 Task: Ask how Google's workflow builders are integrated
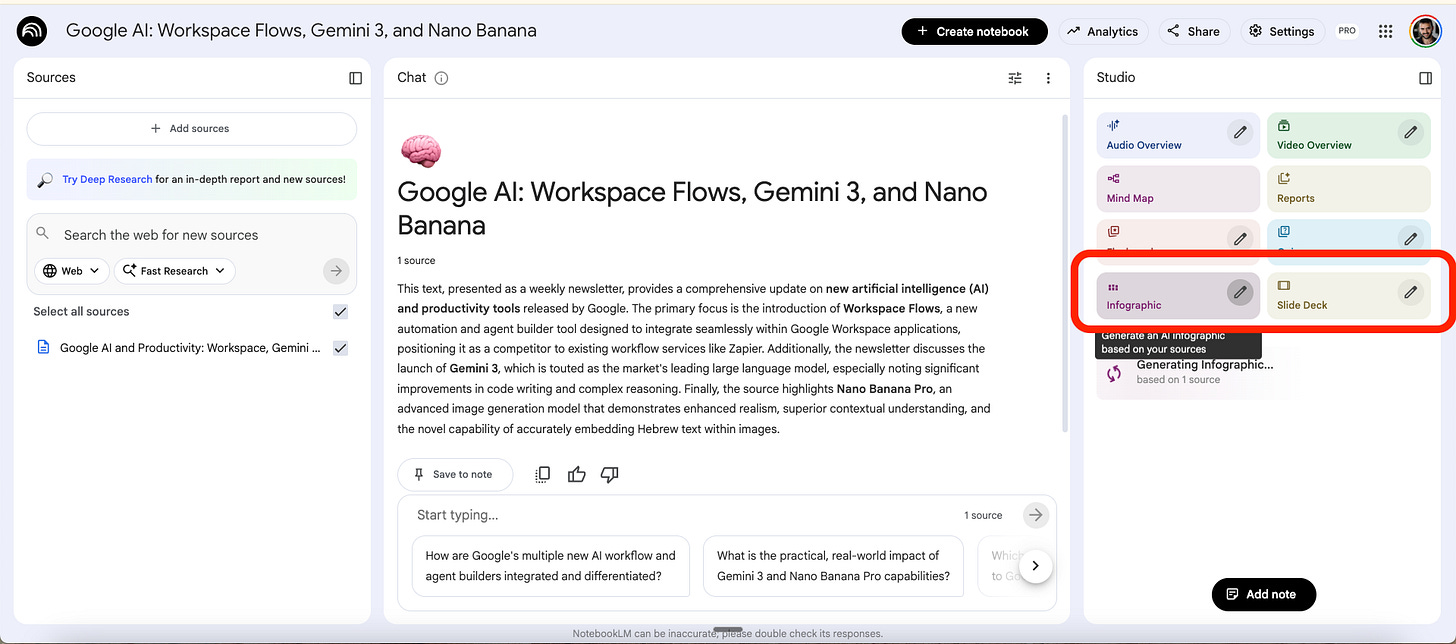pyautogui.click(x=550, y=565)
